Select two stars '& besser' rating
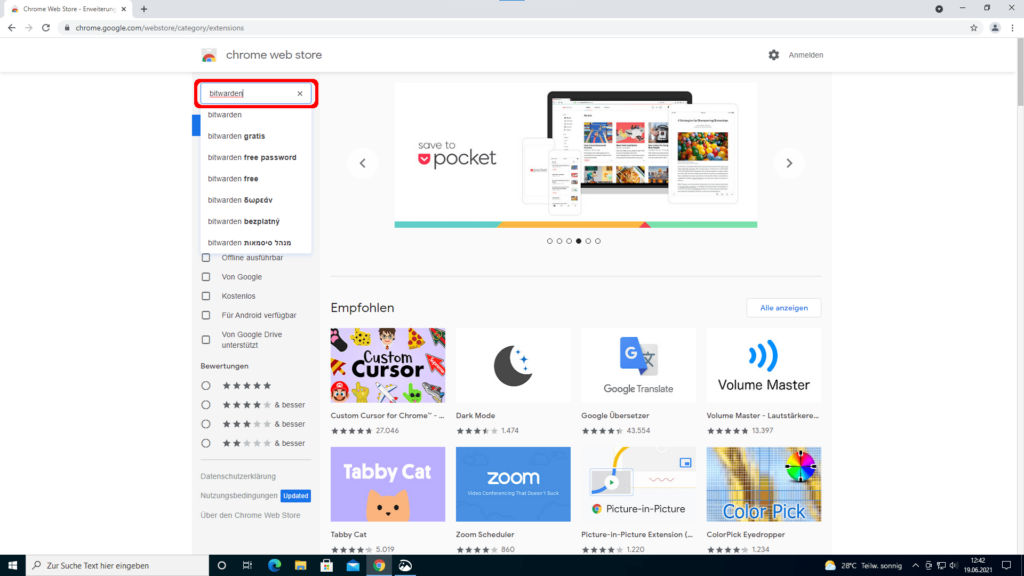Screen dimensions: 1024x576 click(x=206, y=443)
